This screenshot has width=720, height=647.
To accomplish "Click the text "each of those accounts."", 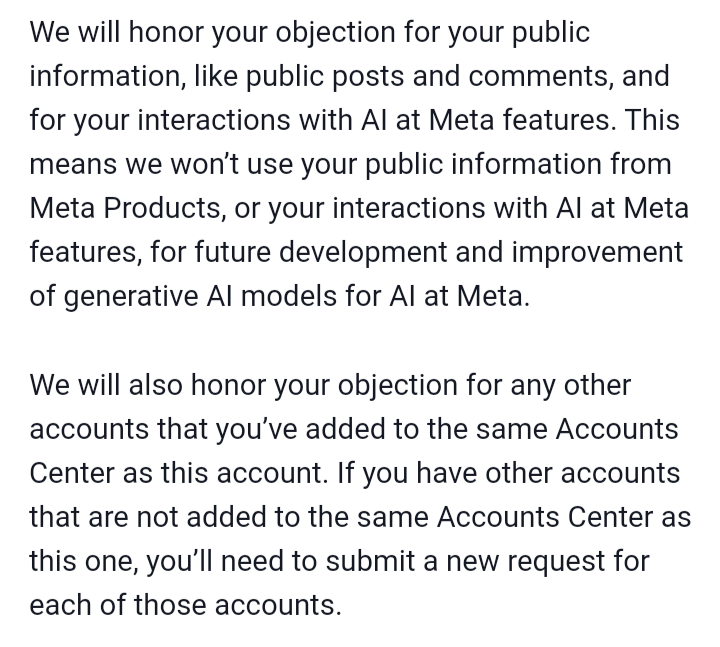I will pos(186,605).
